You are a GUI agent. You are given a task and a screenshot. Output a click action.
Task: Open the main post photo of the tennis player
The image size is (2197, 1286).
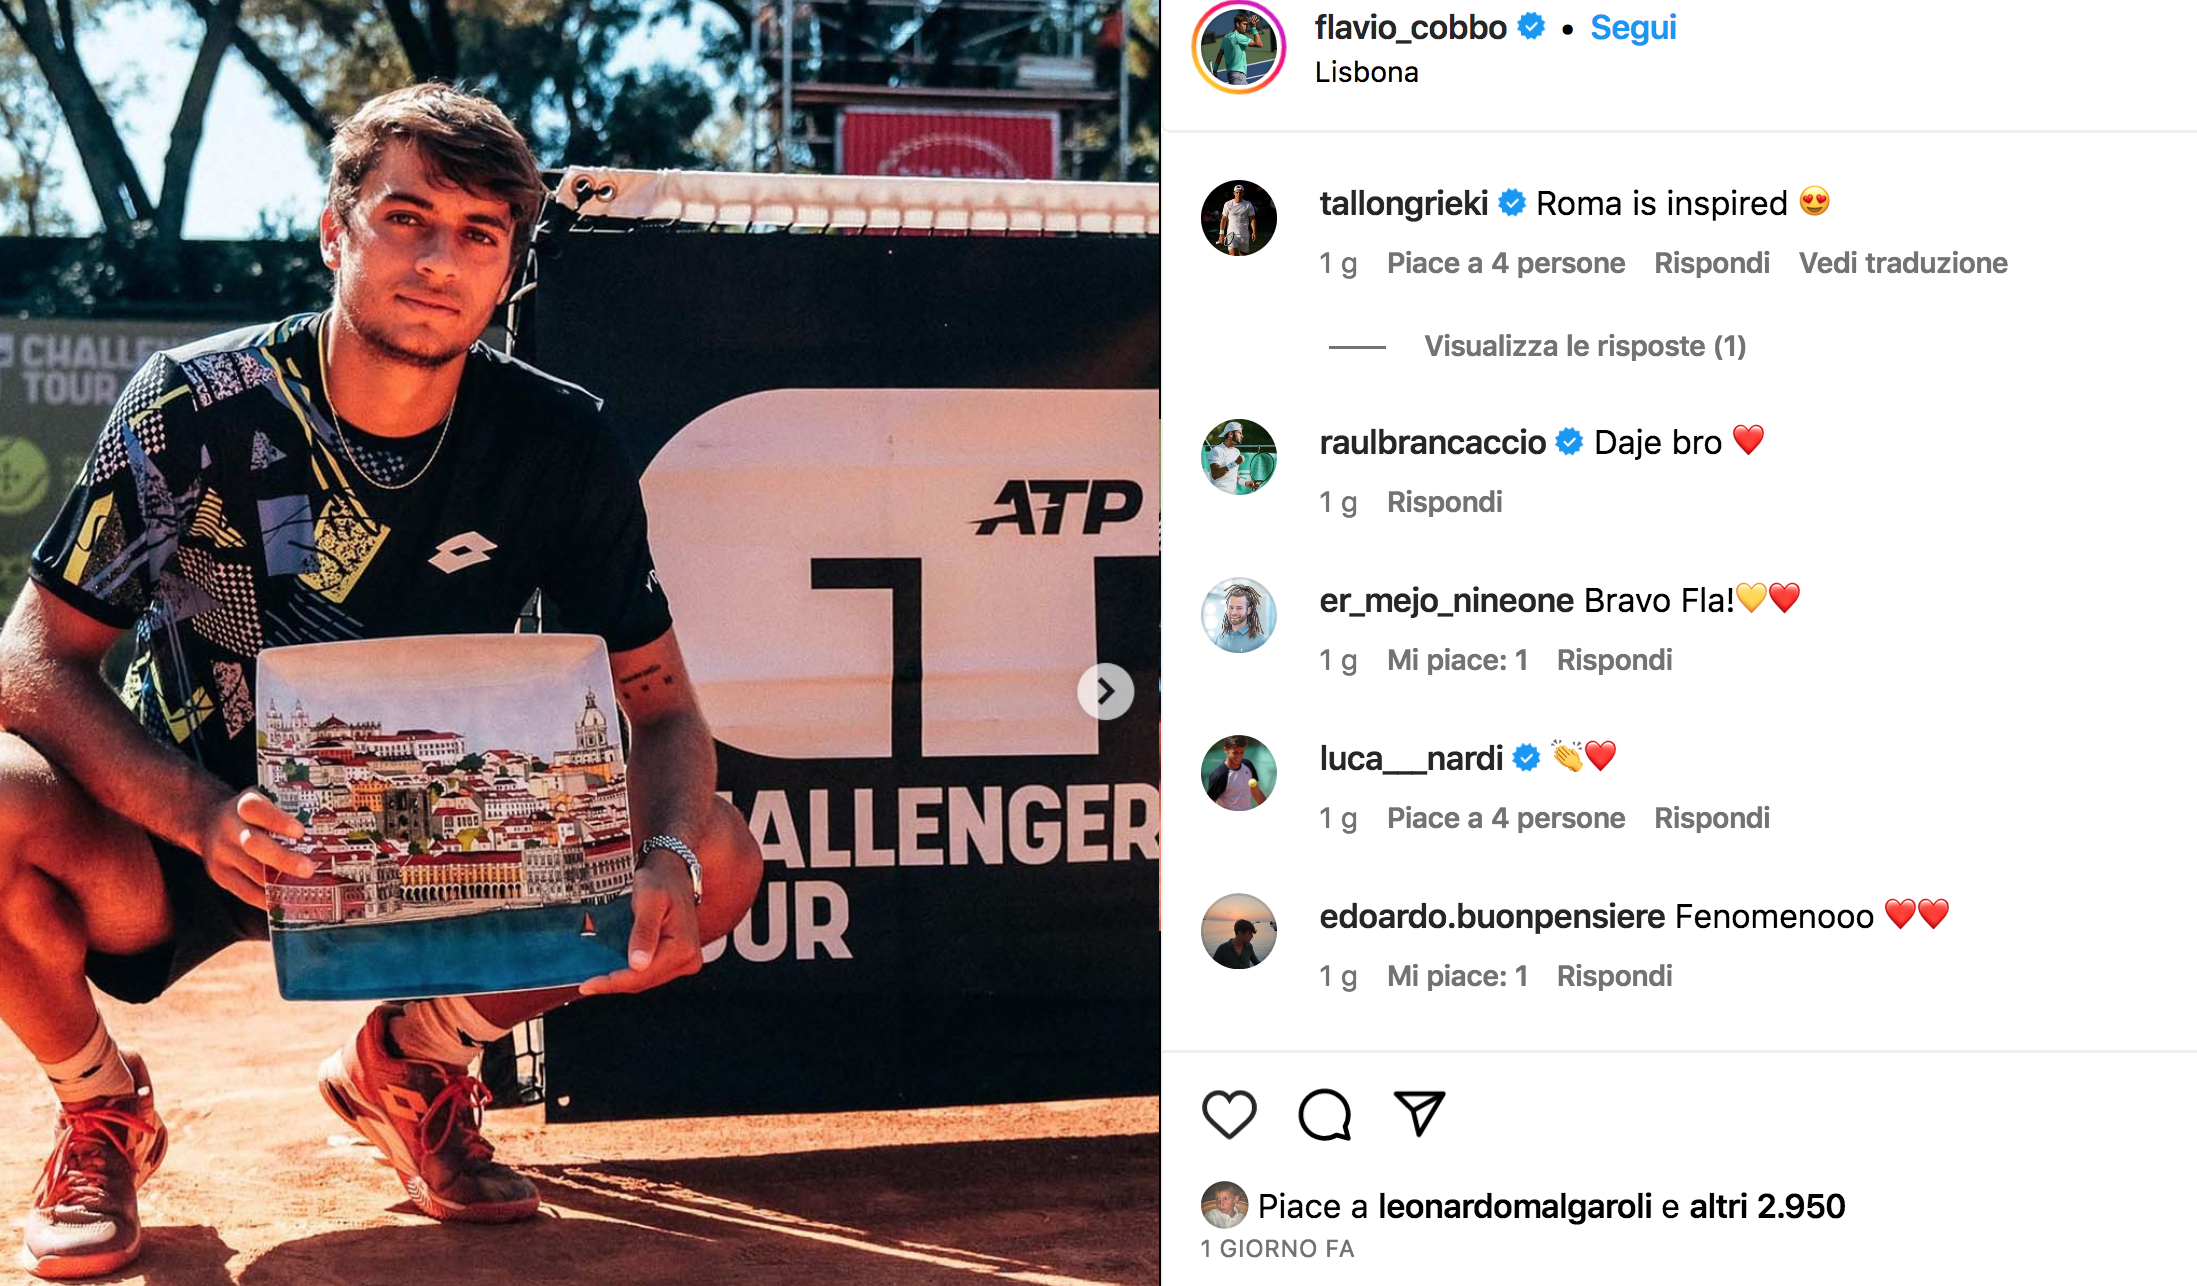tap(580, 643)
